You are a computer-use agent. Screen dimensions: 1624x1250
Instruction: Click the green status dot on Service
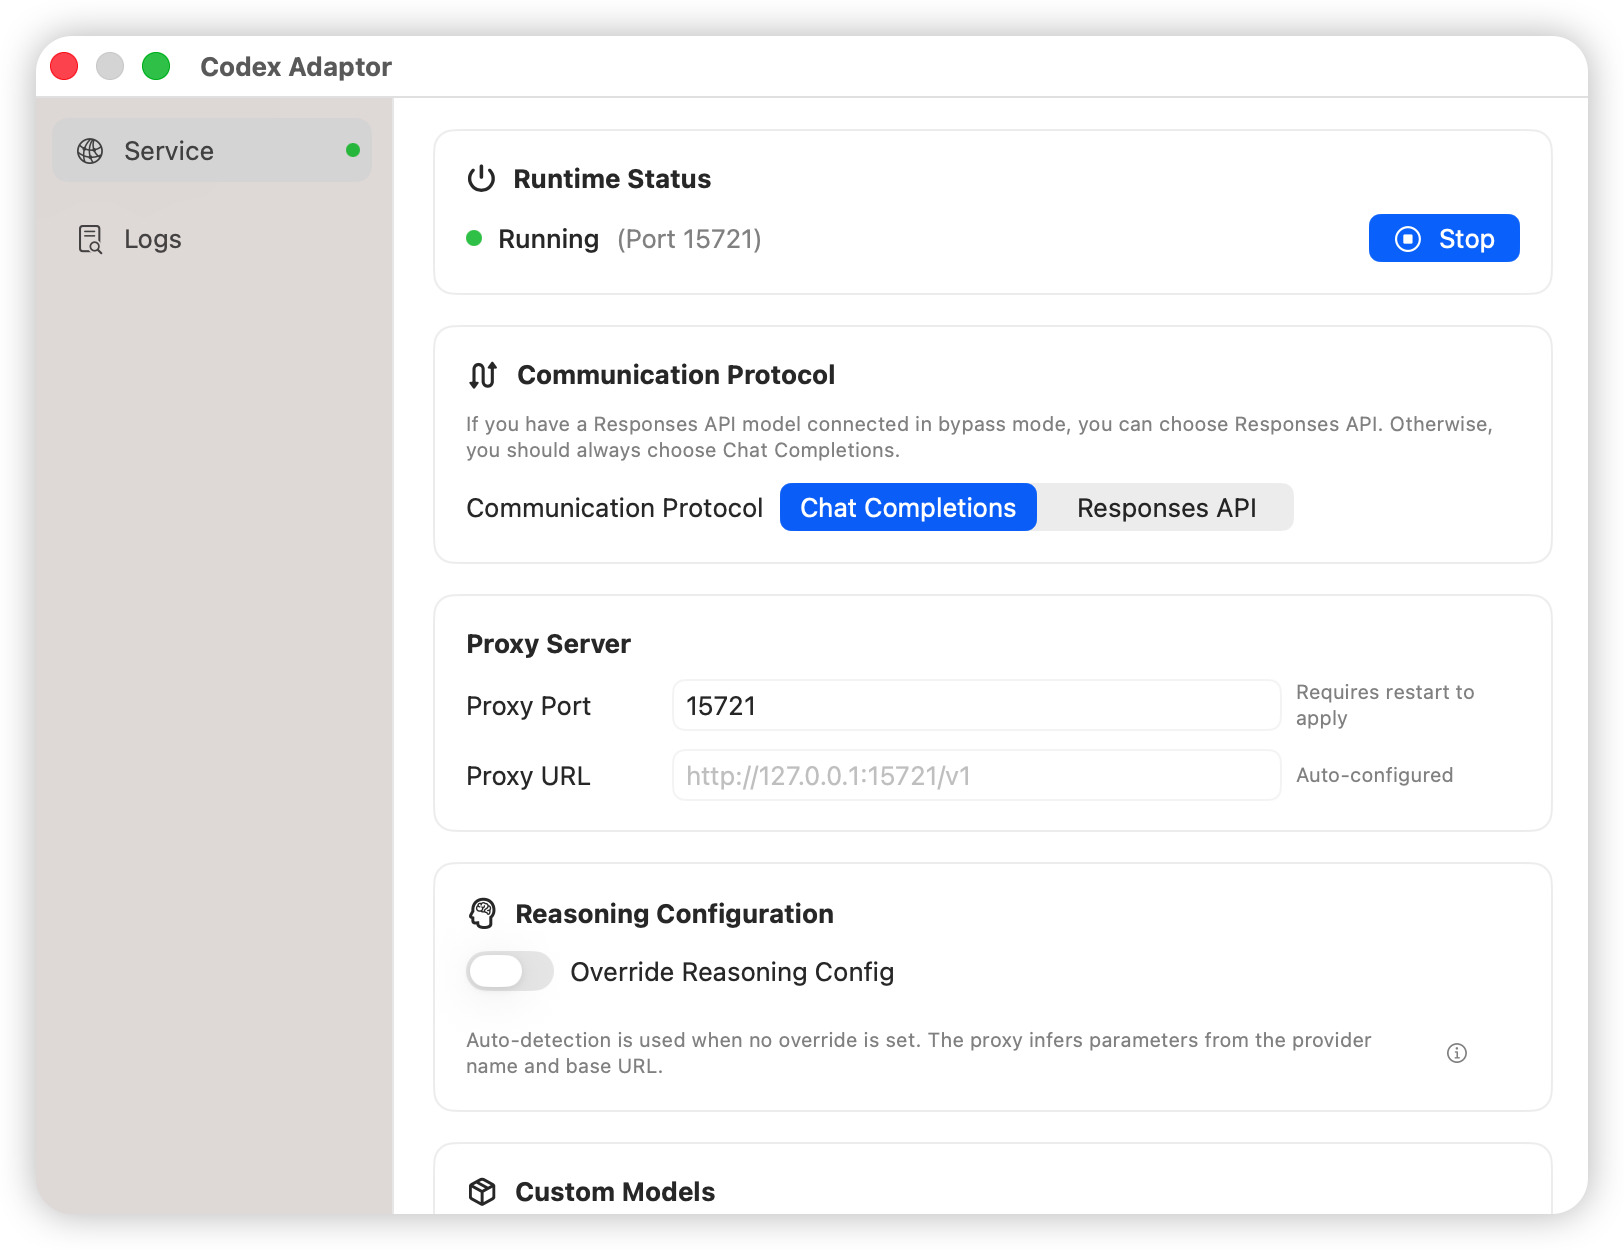click(x=353, y=150)
